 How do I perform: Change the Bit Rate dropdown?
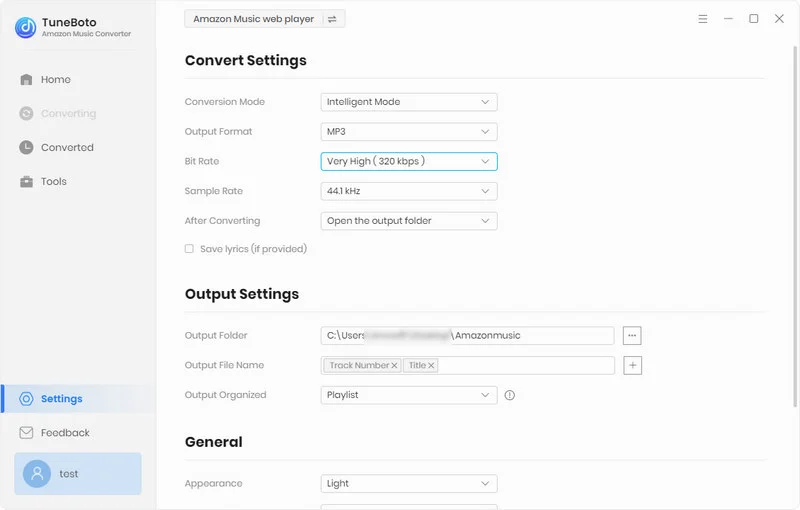[x=409, y=161]
